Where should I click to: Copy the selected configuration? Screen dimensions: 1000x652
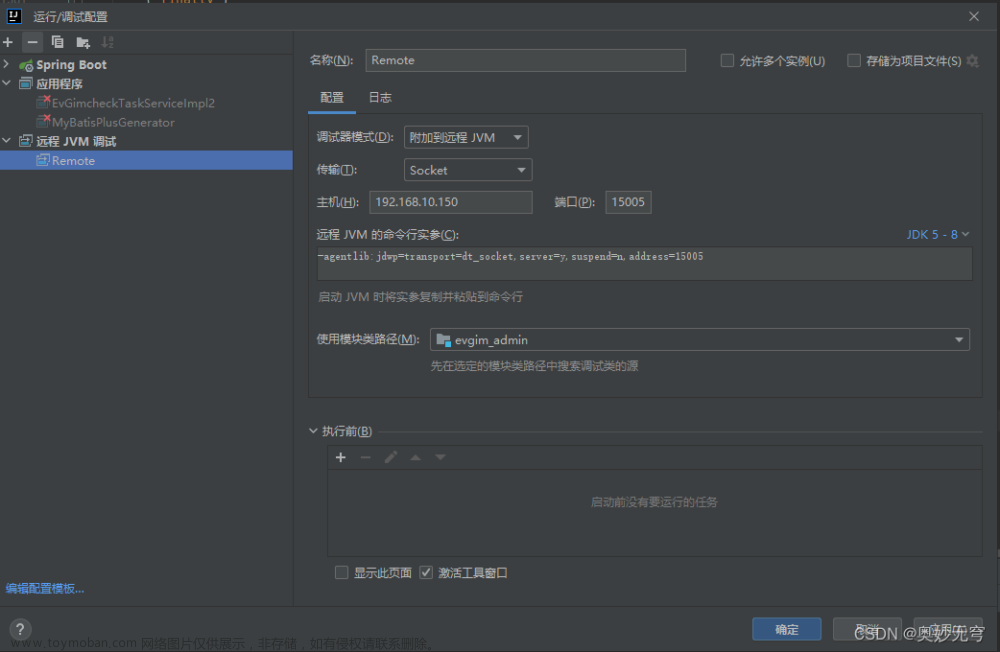click(57, 42)
